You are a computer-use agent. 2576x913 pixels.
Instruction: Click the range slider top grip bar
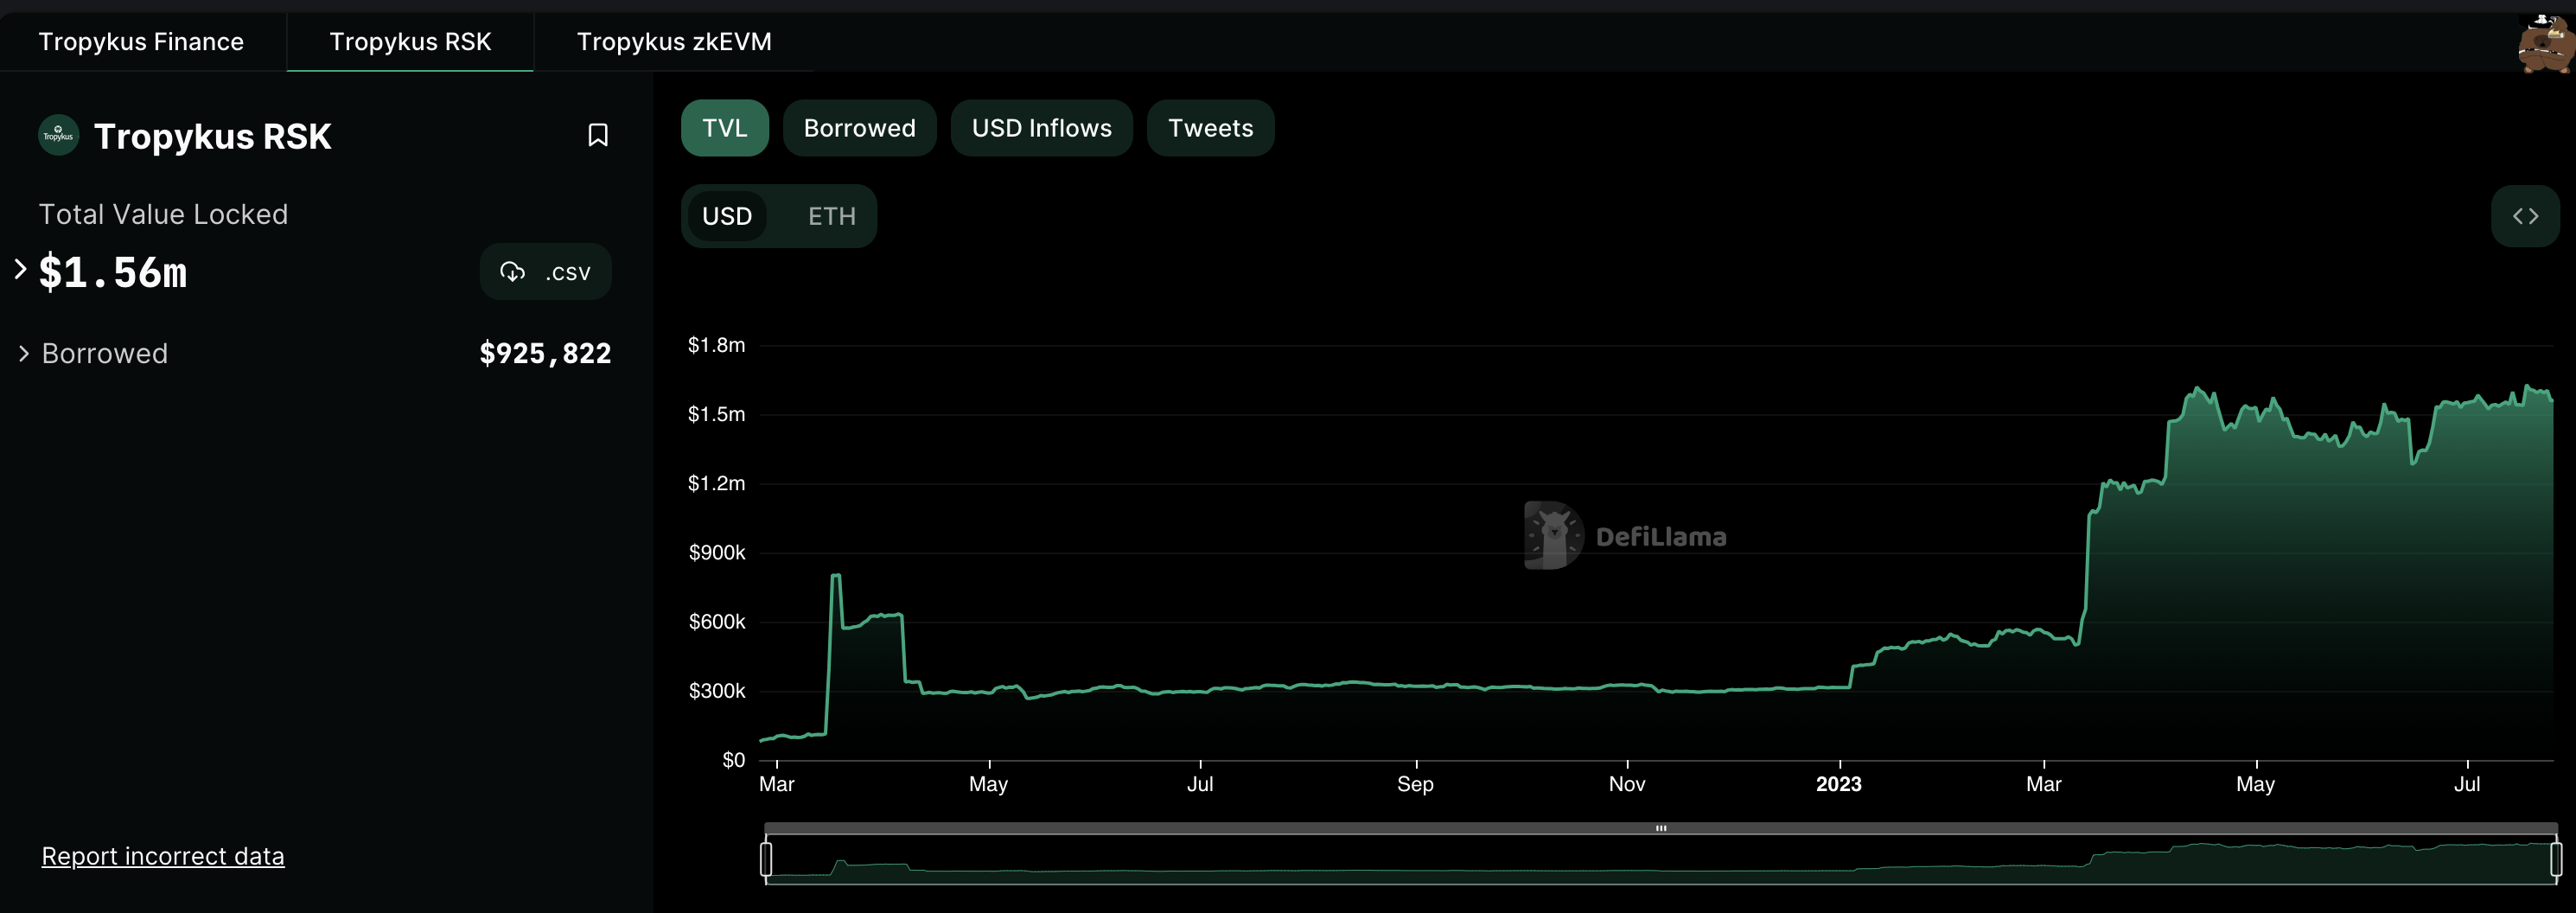(1661, 828)
